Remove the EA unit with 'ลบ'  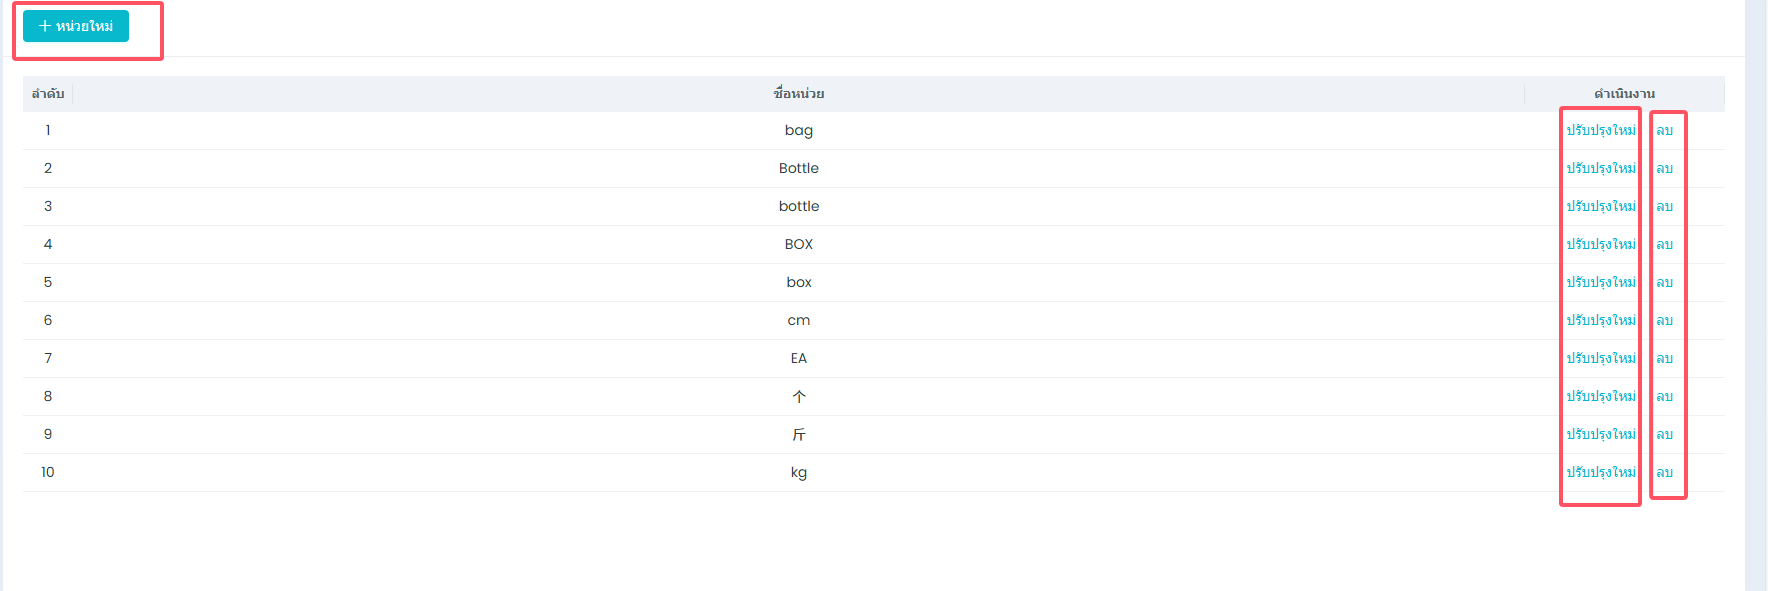1664,358
